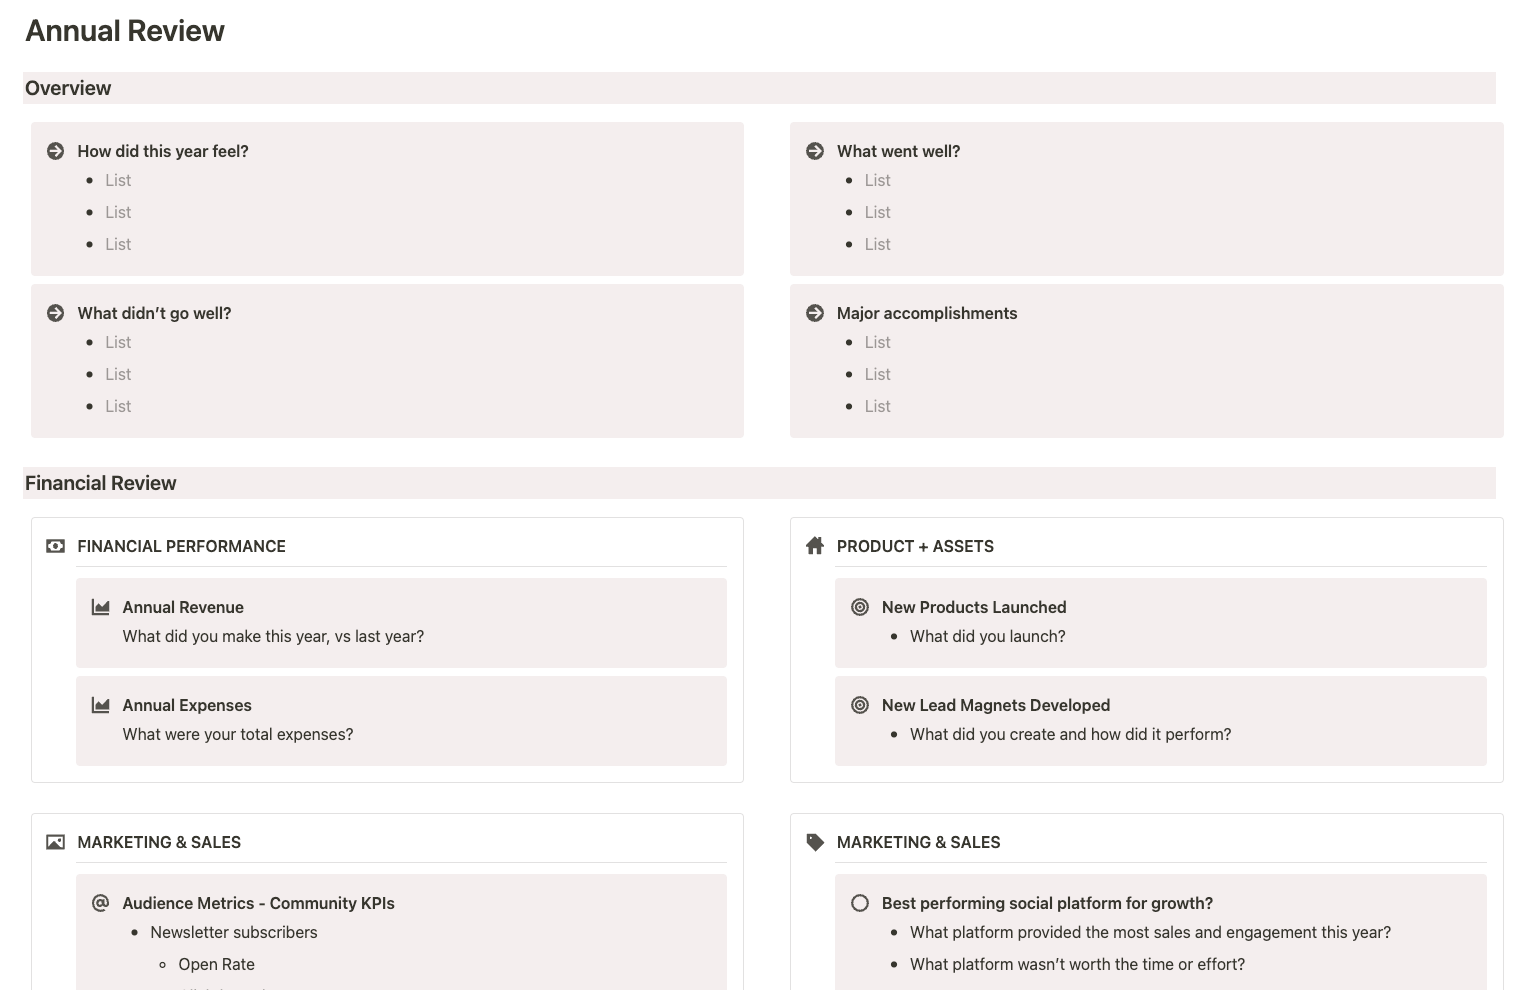This screenshot has height=990, width=1519.
Task: Click arrow icon next to "Major accomplishments"
Action: coord(815,313)
